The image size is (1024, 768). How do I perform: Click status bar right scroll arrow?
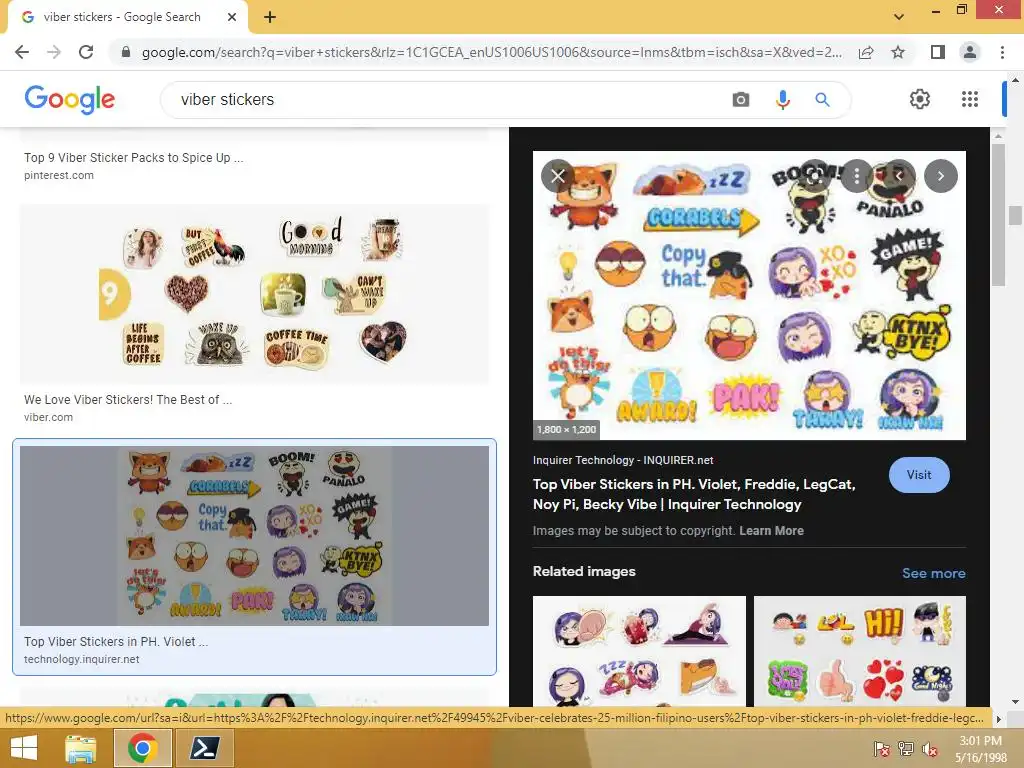coord(998,719)
